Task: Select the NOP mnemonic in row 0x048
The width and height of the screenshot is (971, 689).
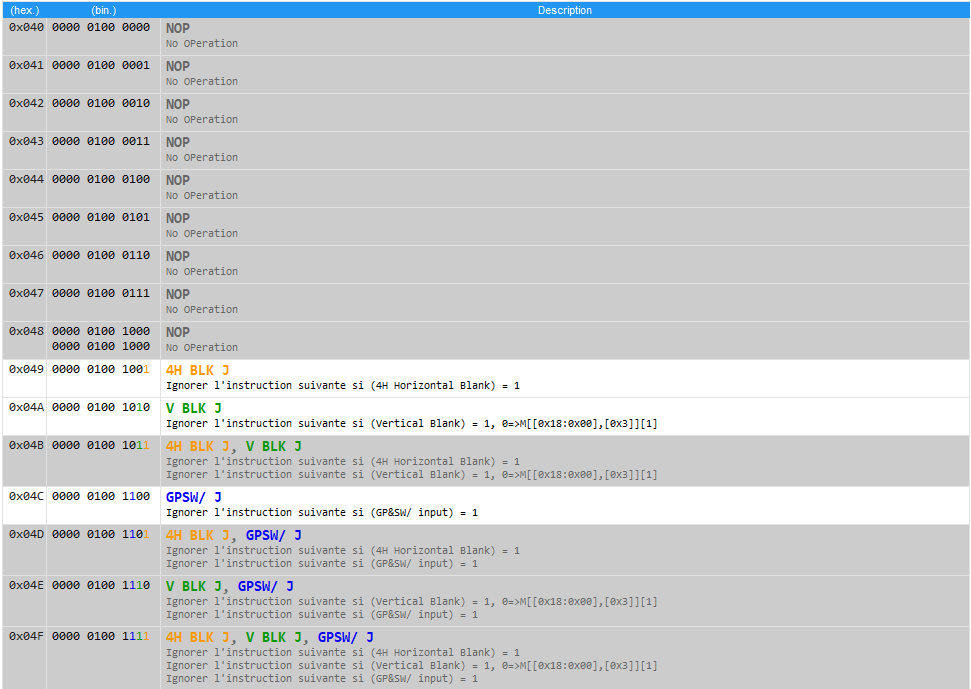Action: [178, 333]
